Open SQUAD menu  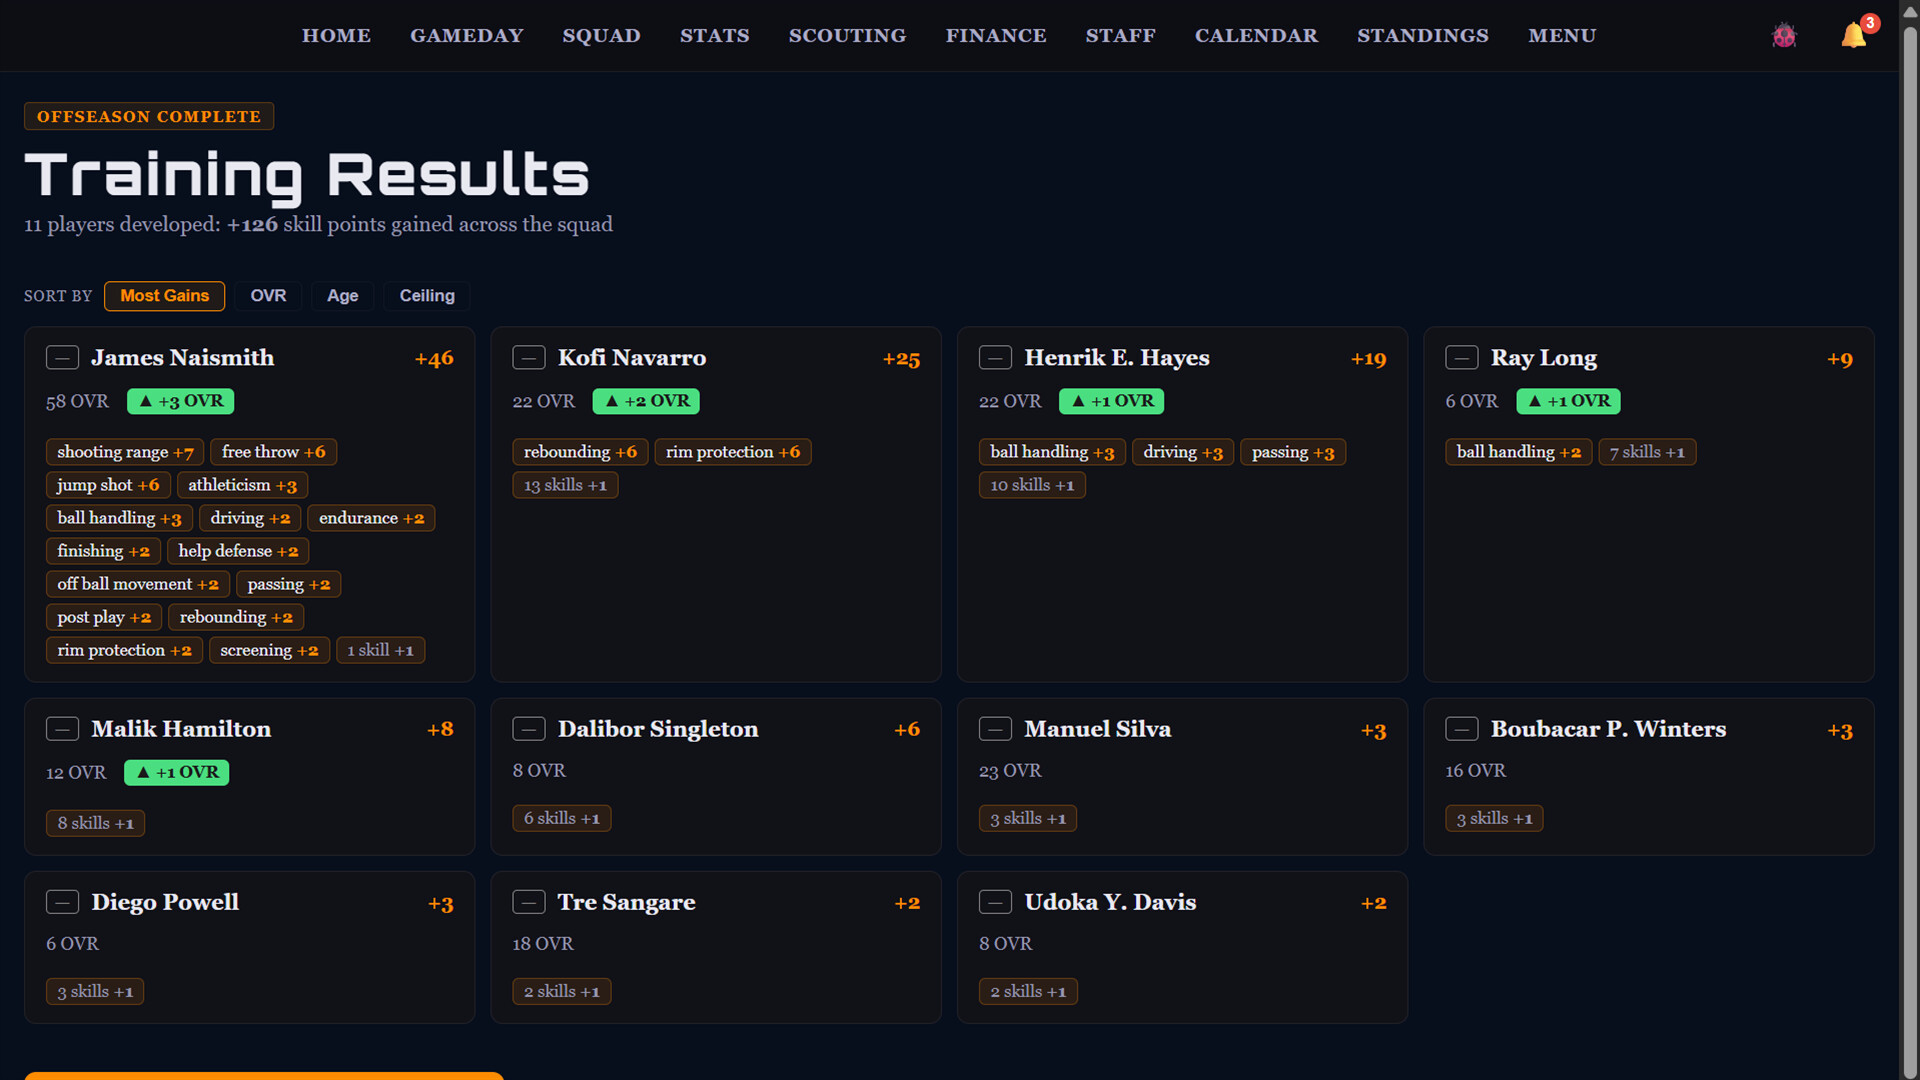pyautogui.click(x=601, y=35)
